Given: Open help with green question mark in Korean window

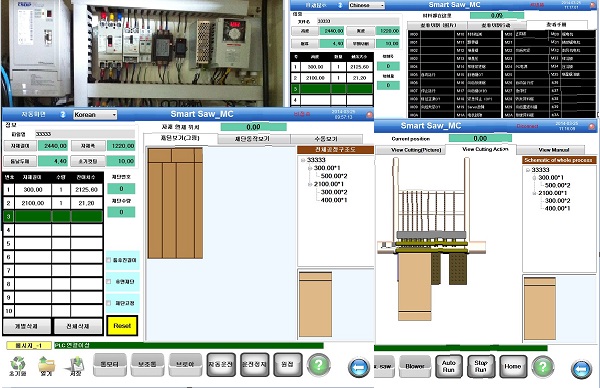Looking at the screenshot, I should 318,365.
